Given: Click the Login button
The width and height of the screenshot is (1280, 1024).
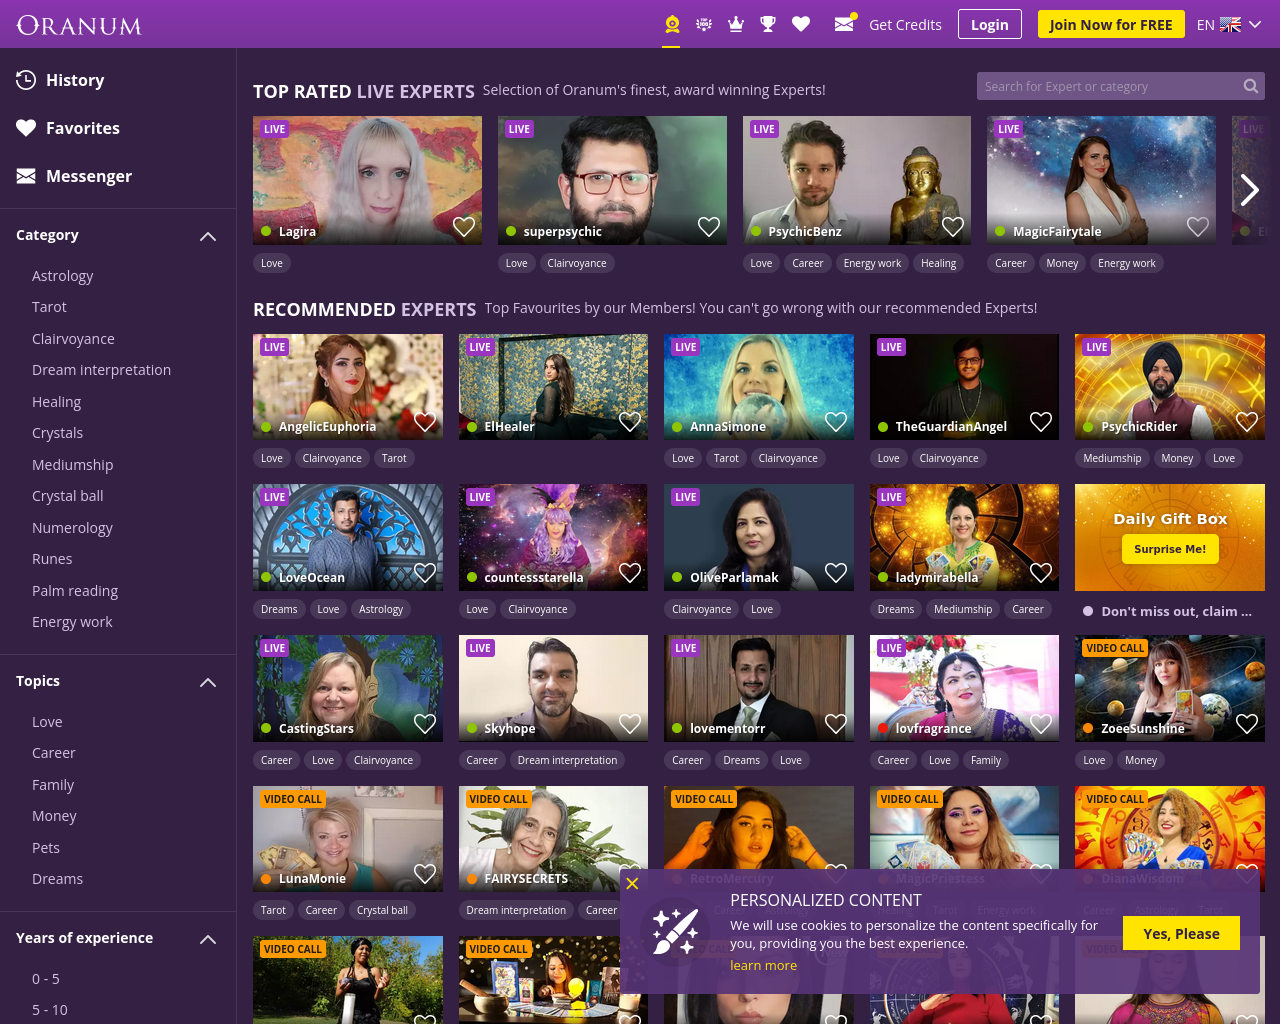Looking at the screenshot, I should pyautogui.click(x=989, y=24).
